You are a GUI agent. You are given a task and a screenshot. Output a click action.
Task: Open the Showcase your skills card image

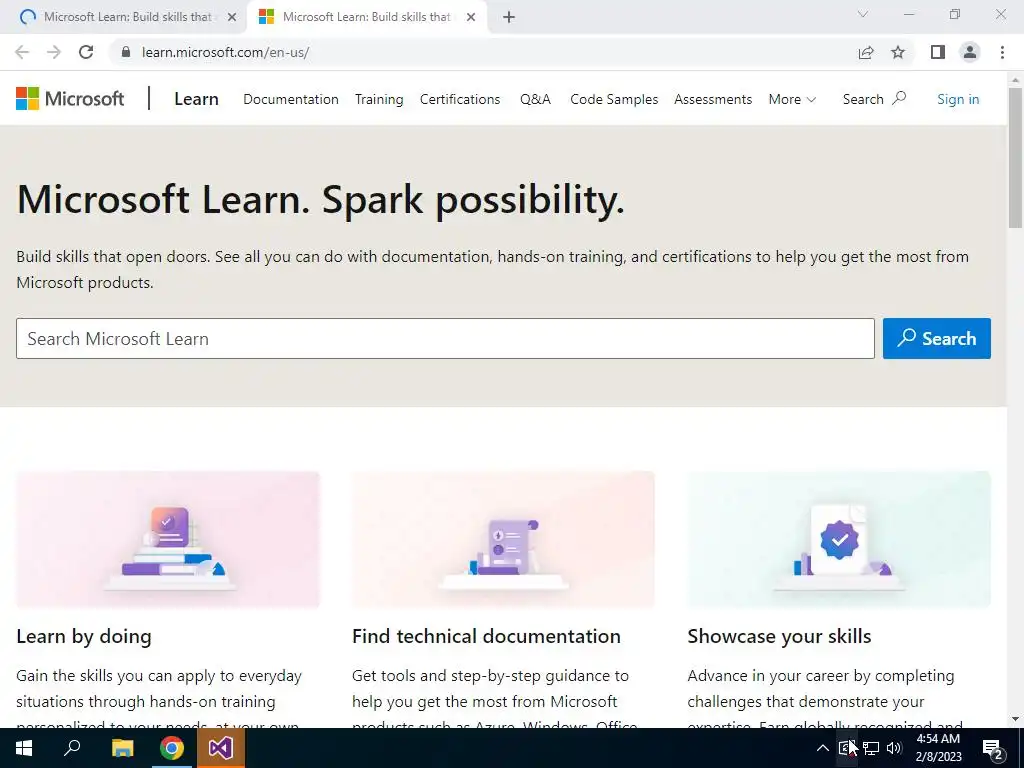coord(839,539)
